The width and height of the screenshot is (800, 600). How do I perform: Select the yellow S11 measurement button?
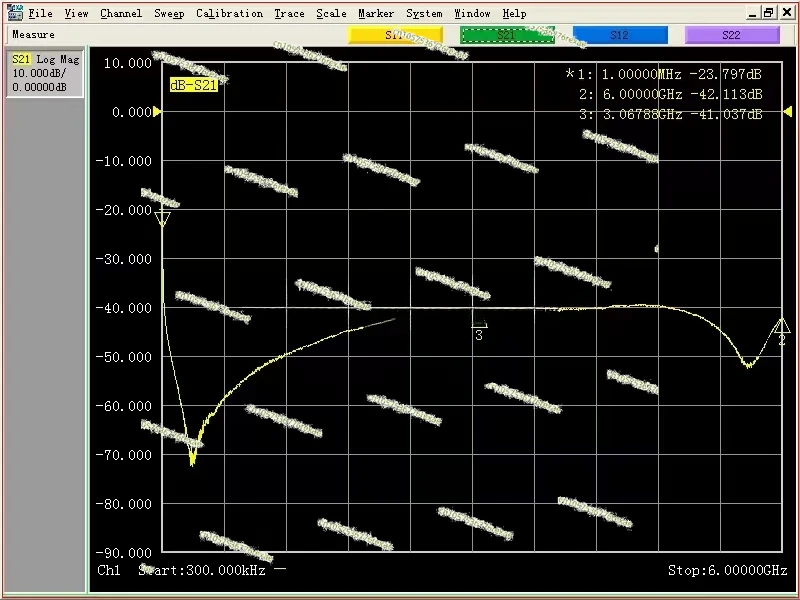coord(395,35)
